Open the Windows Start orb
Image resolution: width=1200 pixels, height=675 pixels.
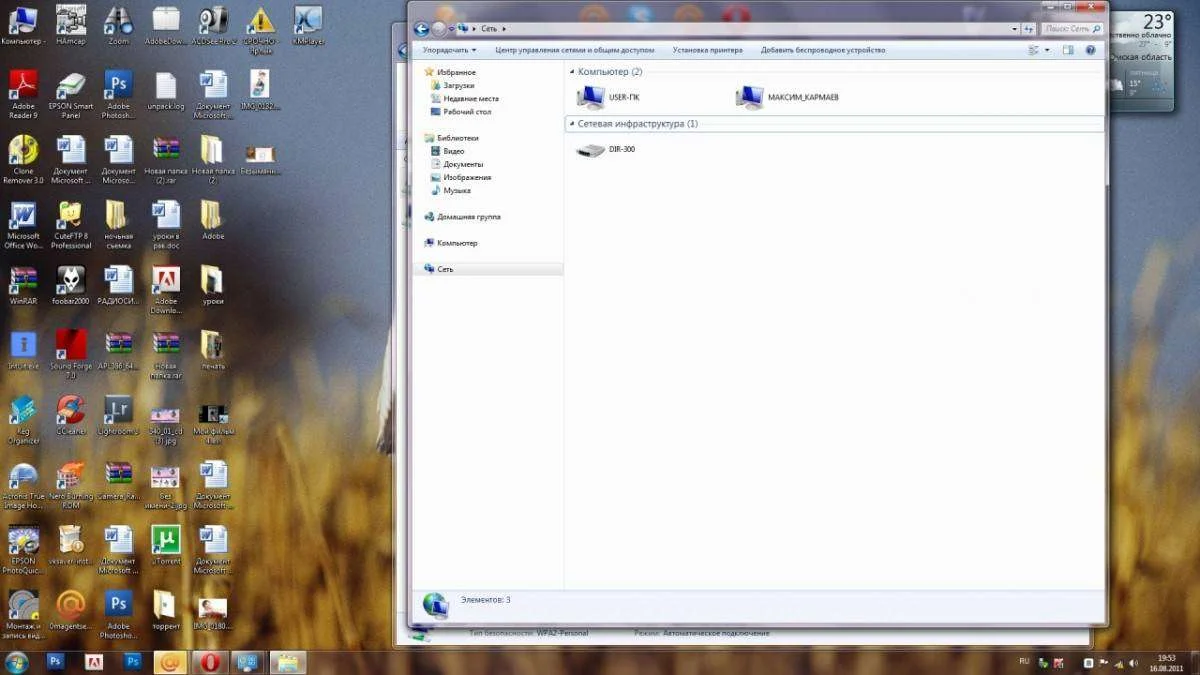[x=17, y=662]
